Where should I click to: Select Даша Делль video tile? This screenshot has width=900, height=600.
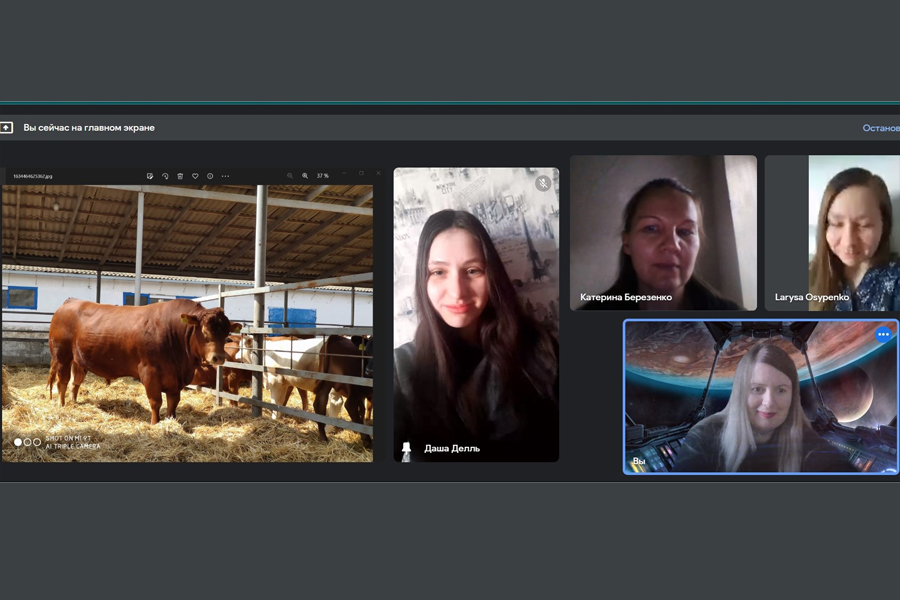(x=476, y=315)
